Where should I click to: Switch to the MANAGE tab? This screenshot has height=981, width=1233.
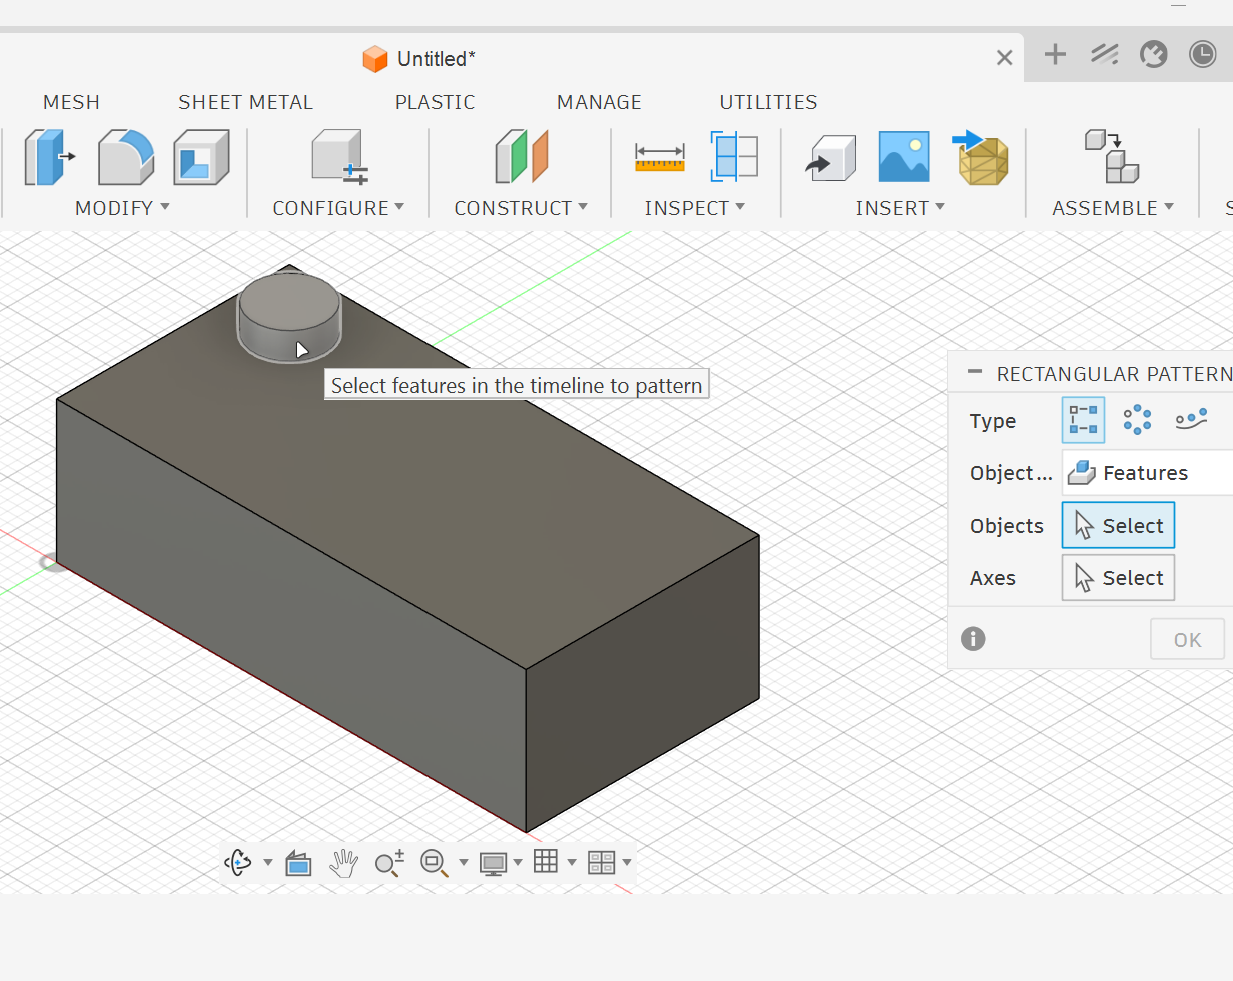599,102
